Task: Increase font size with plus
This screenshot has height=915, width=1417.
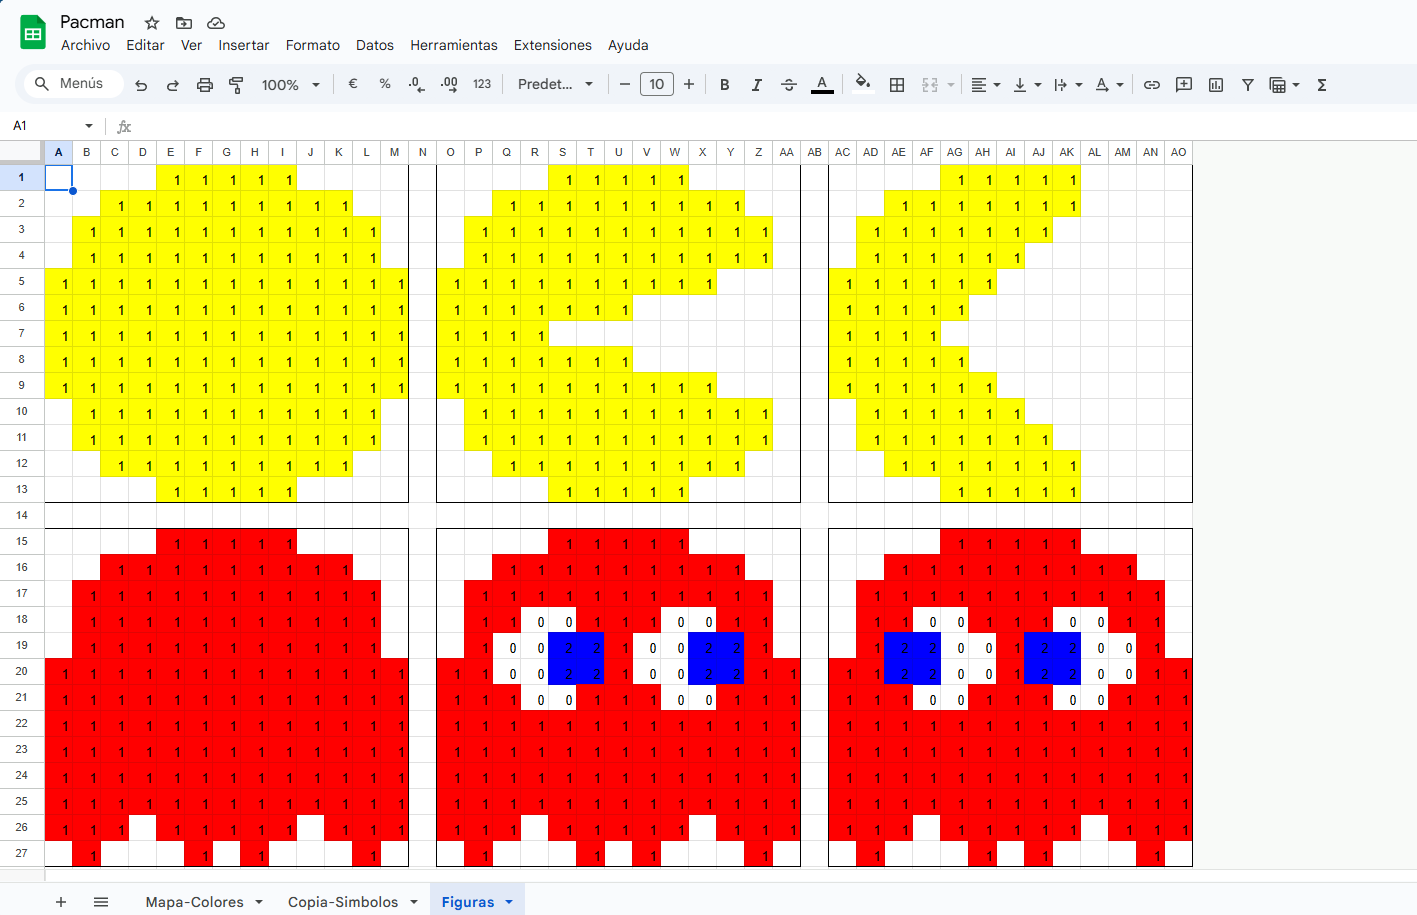Action: click(x=689, y=84)
